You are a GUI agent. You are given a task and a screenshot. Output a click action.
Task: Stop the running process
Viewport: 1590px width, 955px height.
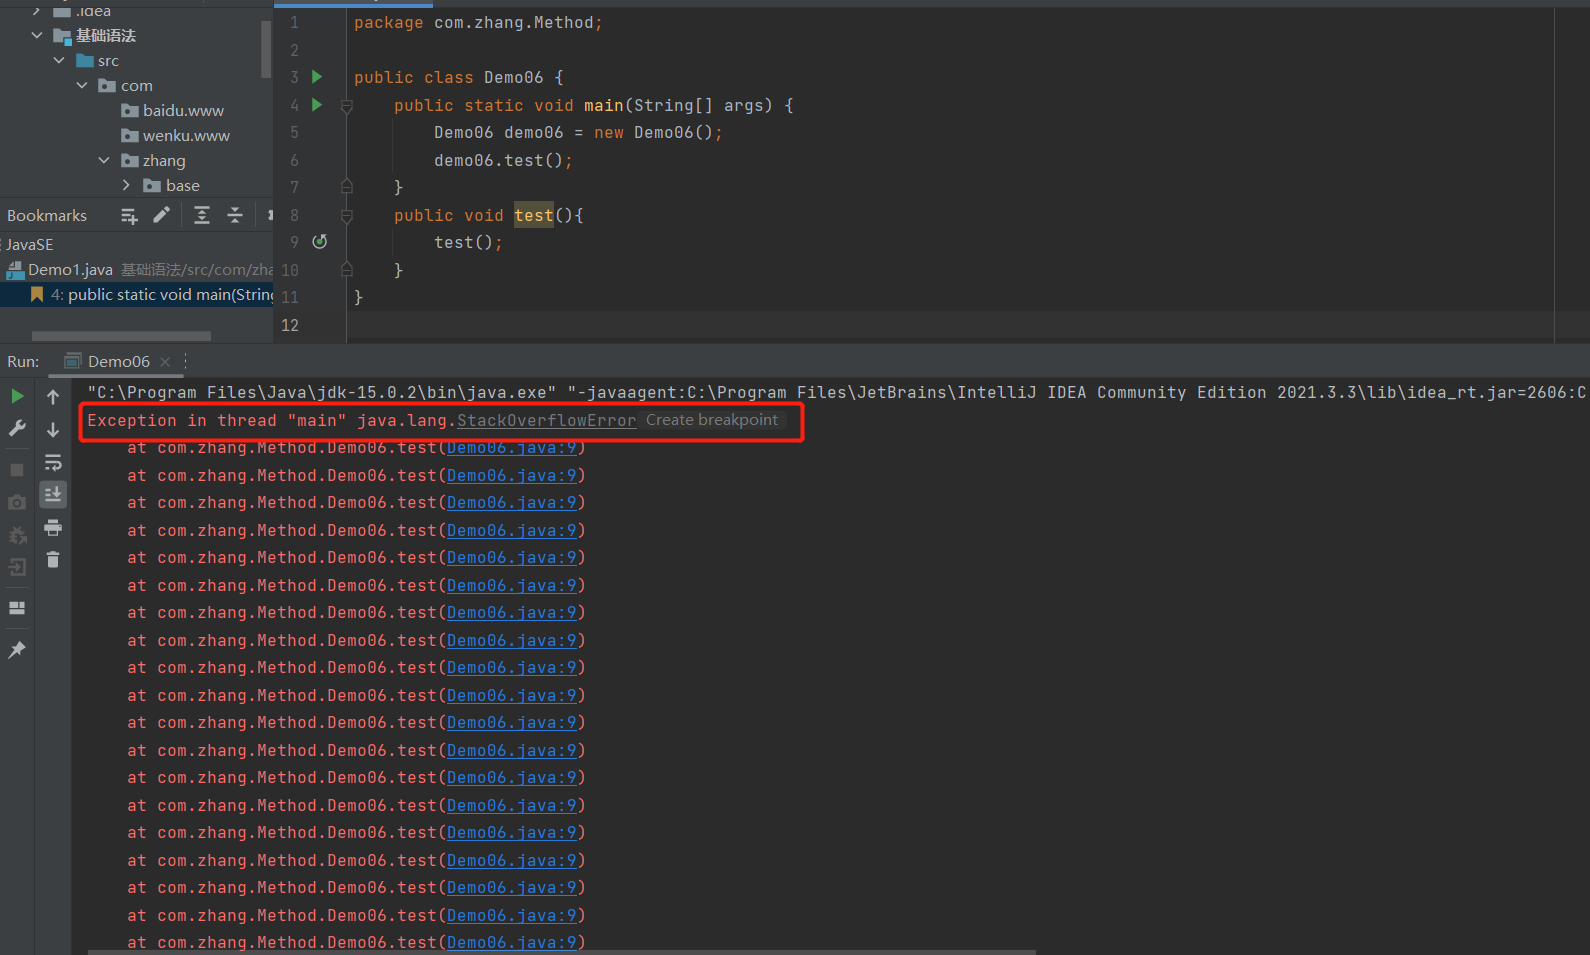[x=17, y=469]
